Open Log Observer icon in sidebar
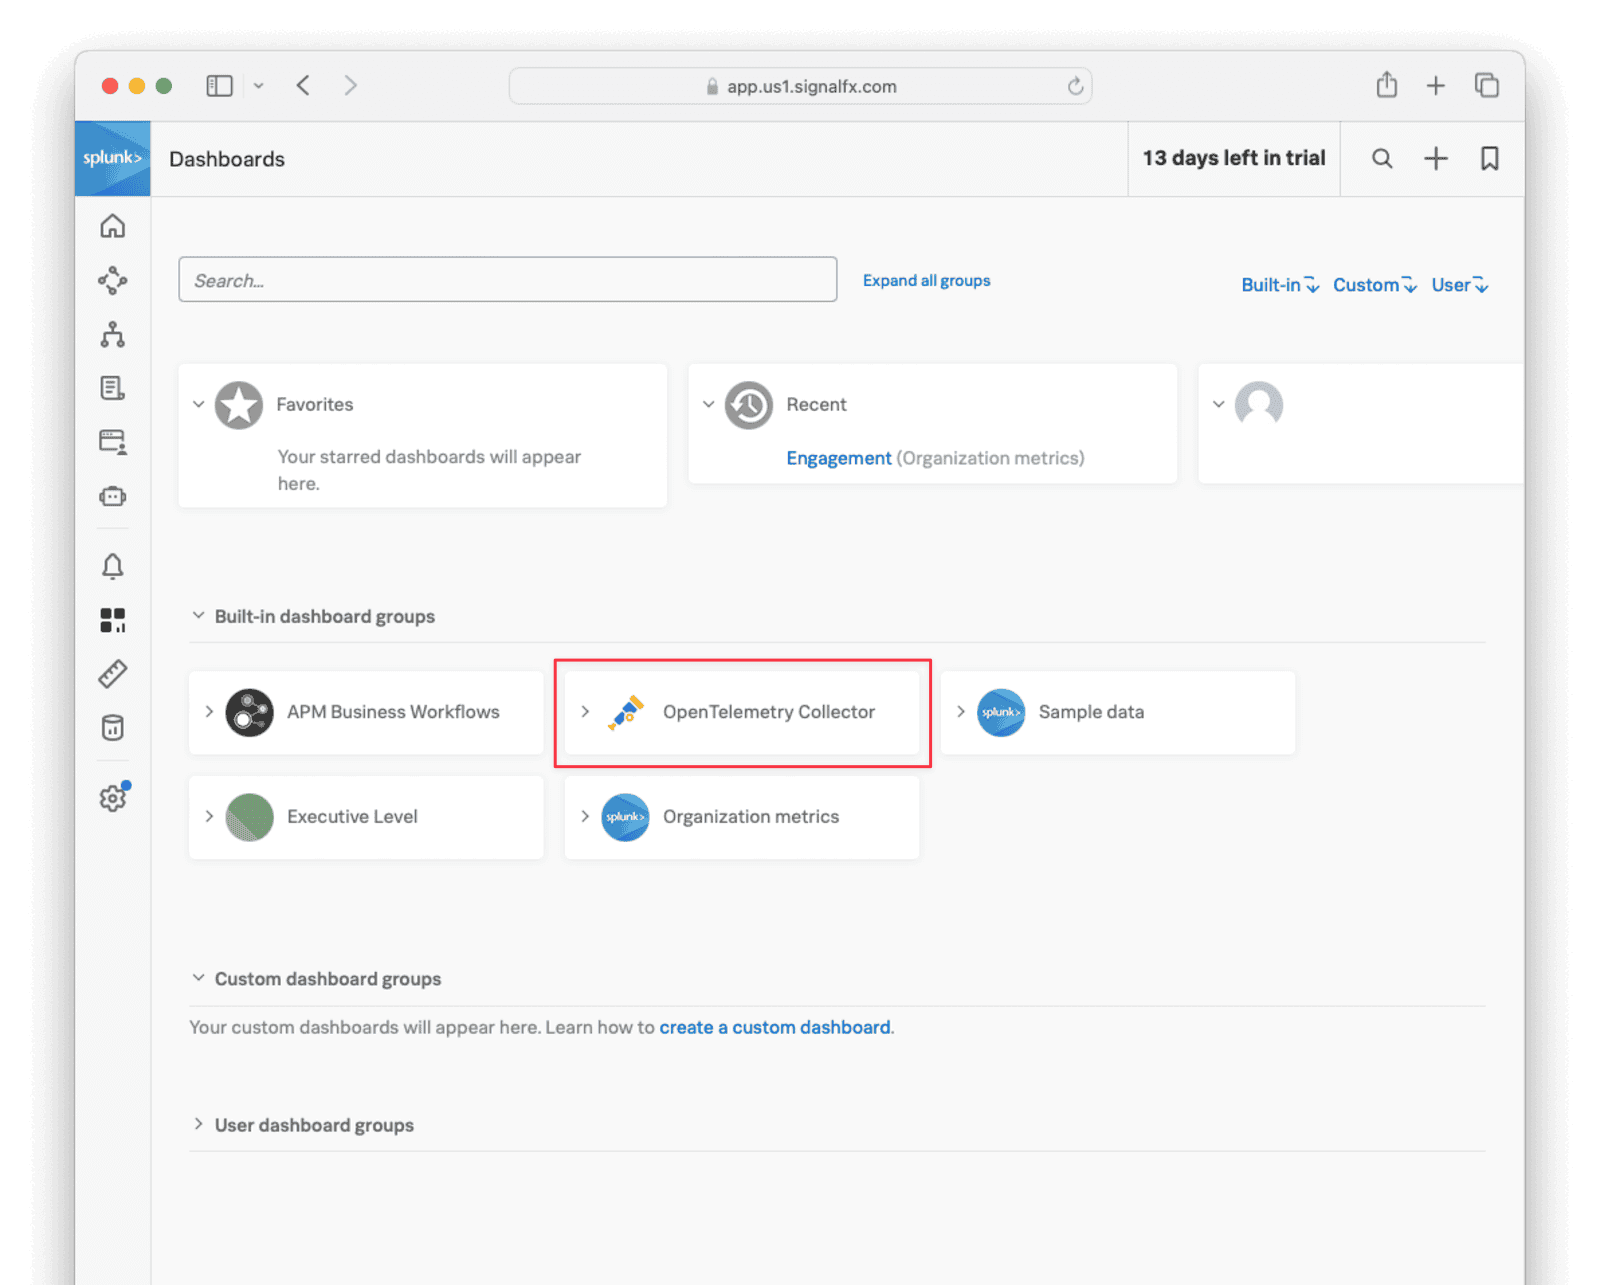1600x1285 pixels. 113,388
